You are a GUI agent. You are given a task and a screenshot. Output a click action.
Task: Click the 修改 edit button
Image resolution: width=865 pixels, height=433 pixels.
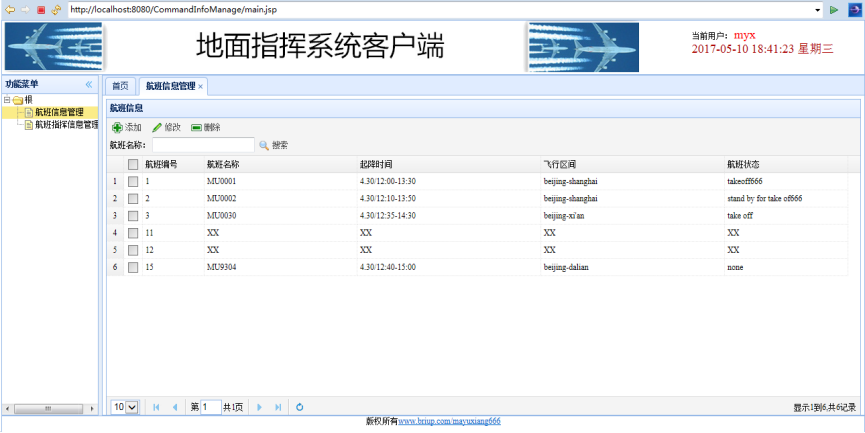[x=167, y=127]
